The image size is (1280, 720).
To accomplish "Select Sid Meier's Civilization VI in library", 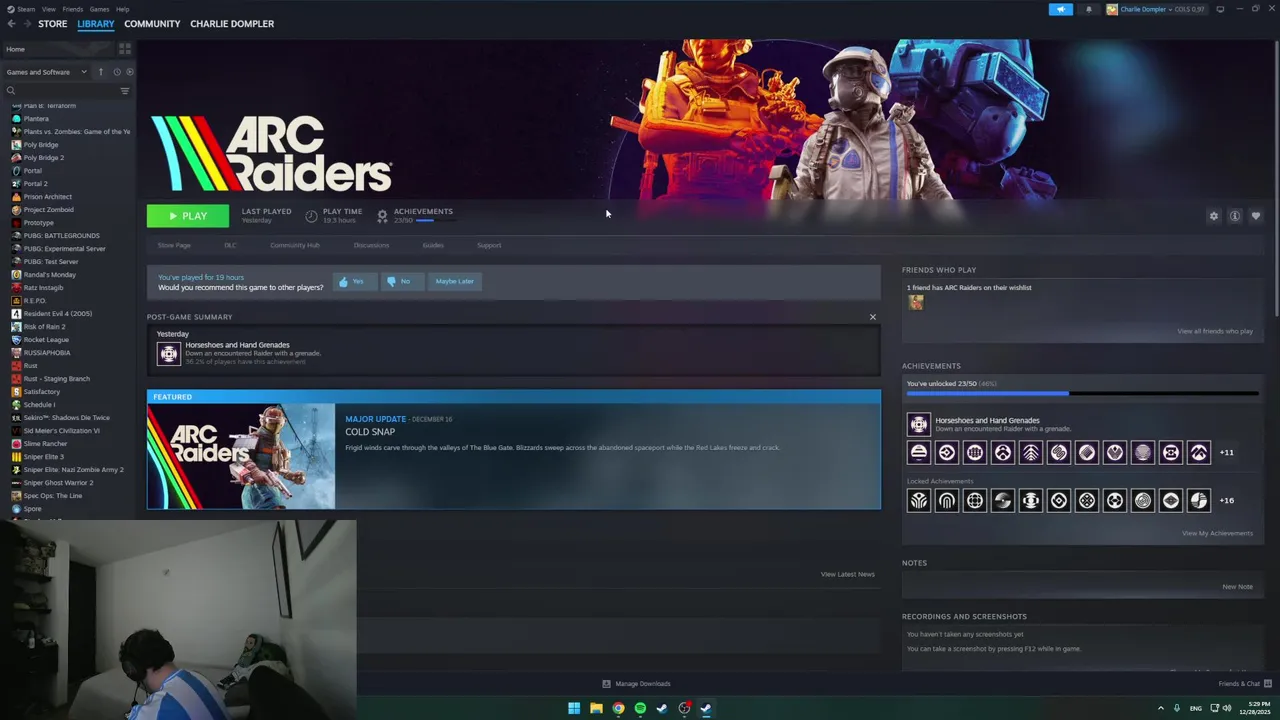I will 61,431.
